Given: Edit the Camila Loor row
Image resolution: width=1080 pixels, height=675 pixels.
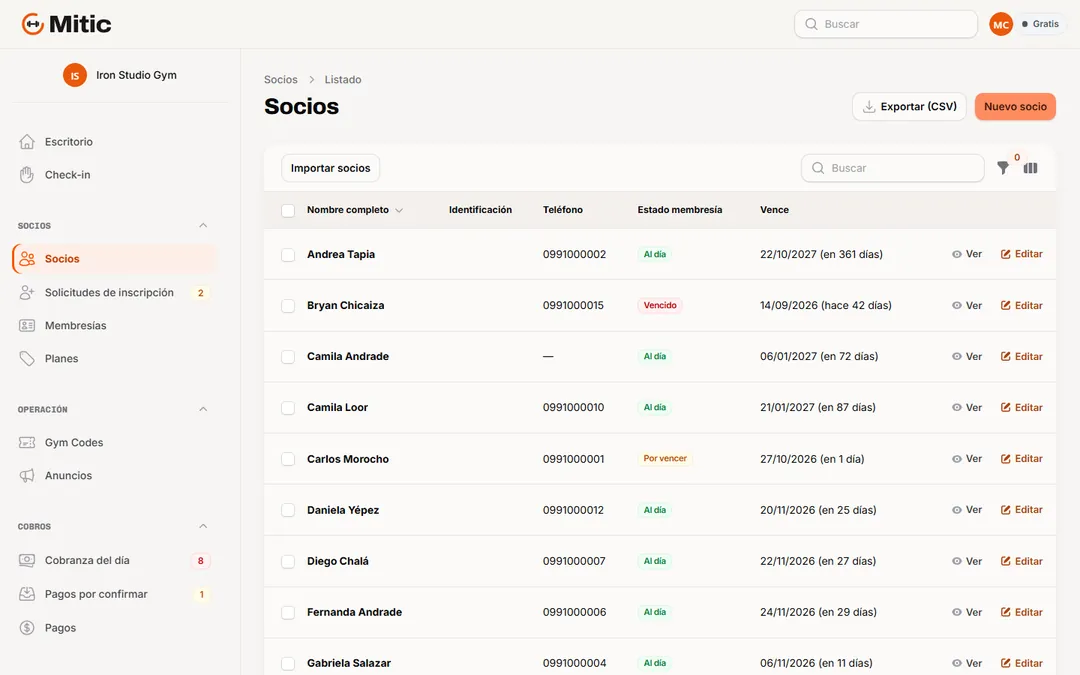Looking at the screenshot, I should click(x=1021, y=408).
